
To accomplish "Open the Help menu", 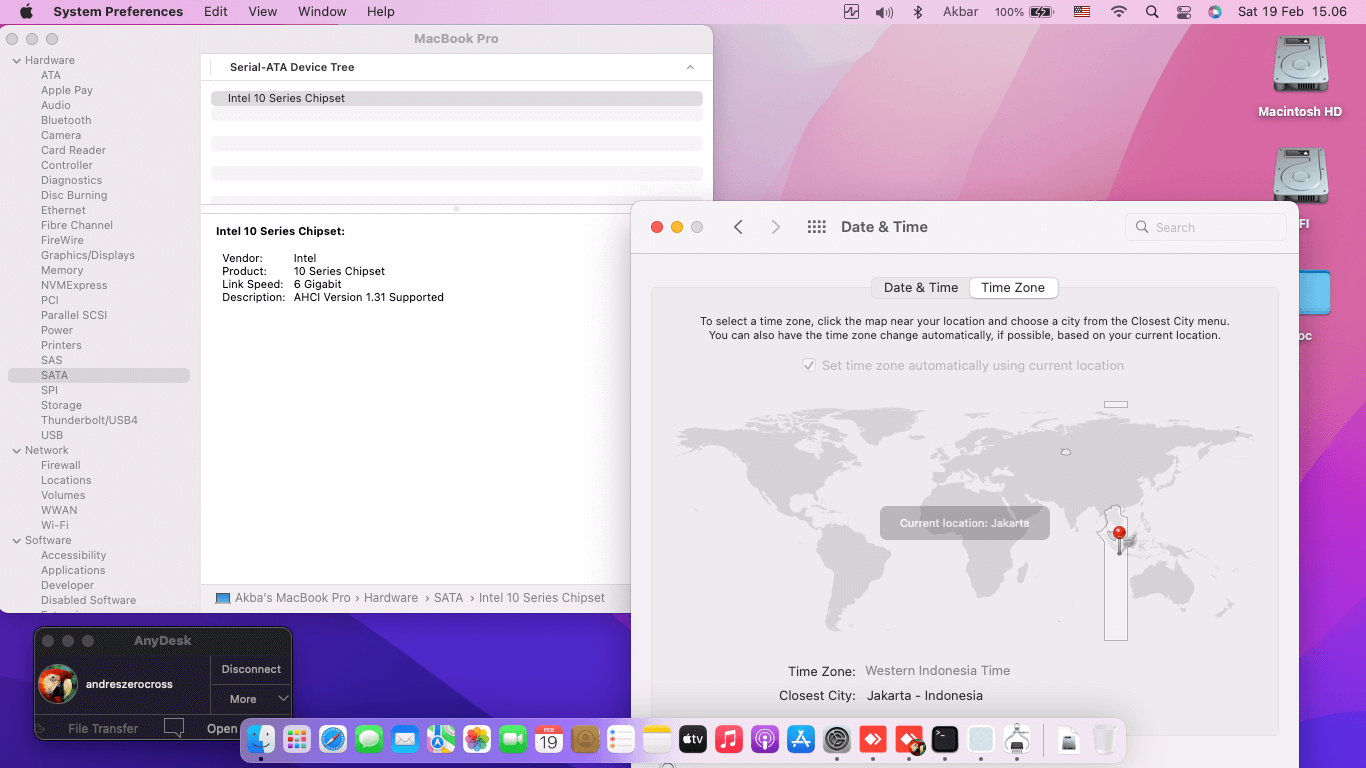I will coord(381,12).
